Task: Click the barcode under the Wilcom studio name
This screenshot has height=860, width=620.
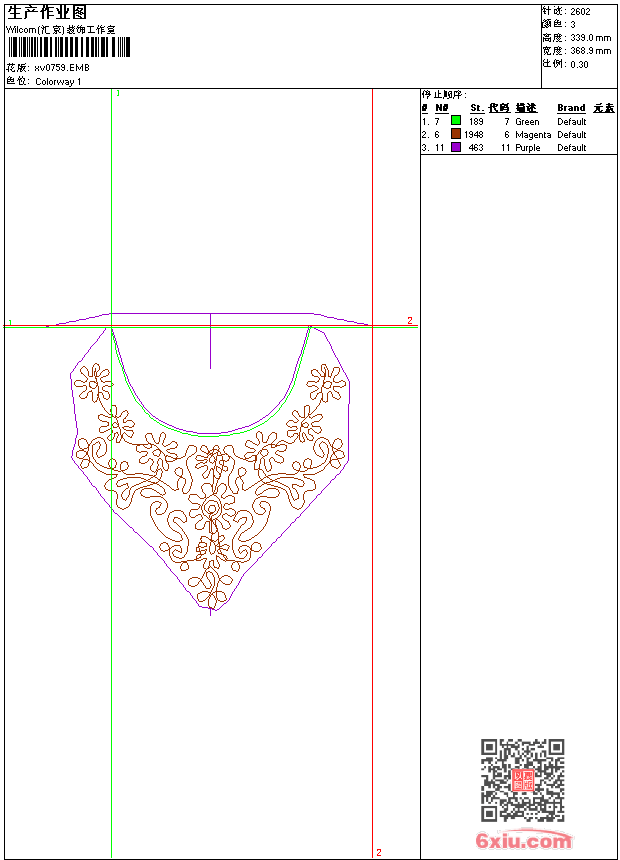Action: click(69, 47)
